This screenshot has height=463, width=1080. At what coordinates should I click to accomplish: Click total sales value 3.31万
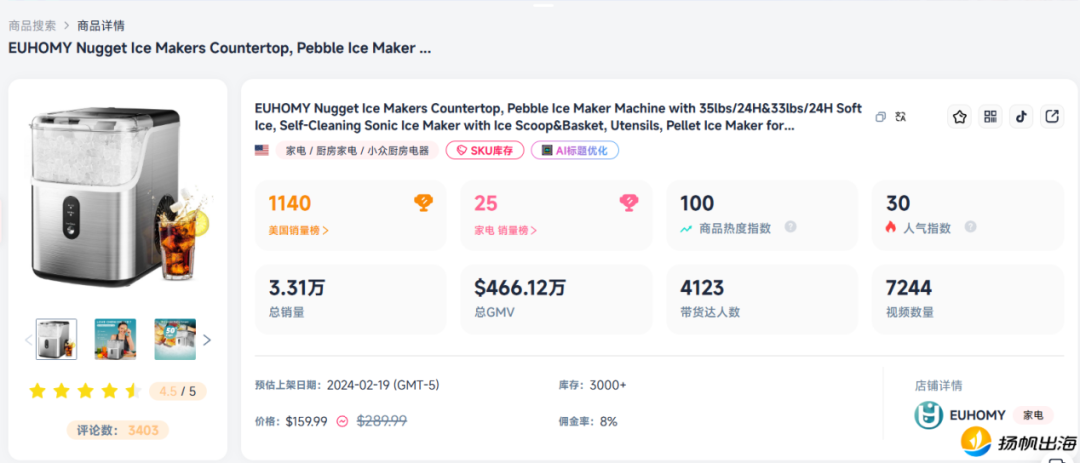tap(296, 287)
